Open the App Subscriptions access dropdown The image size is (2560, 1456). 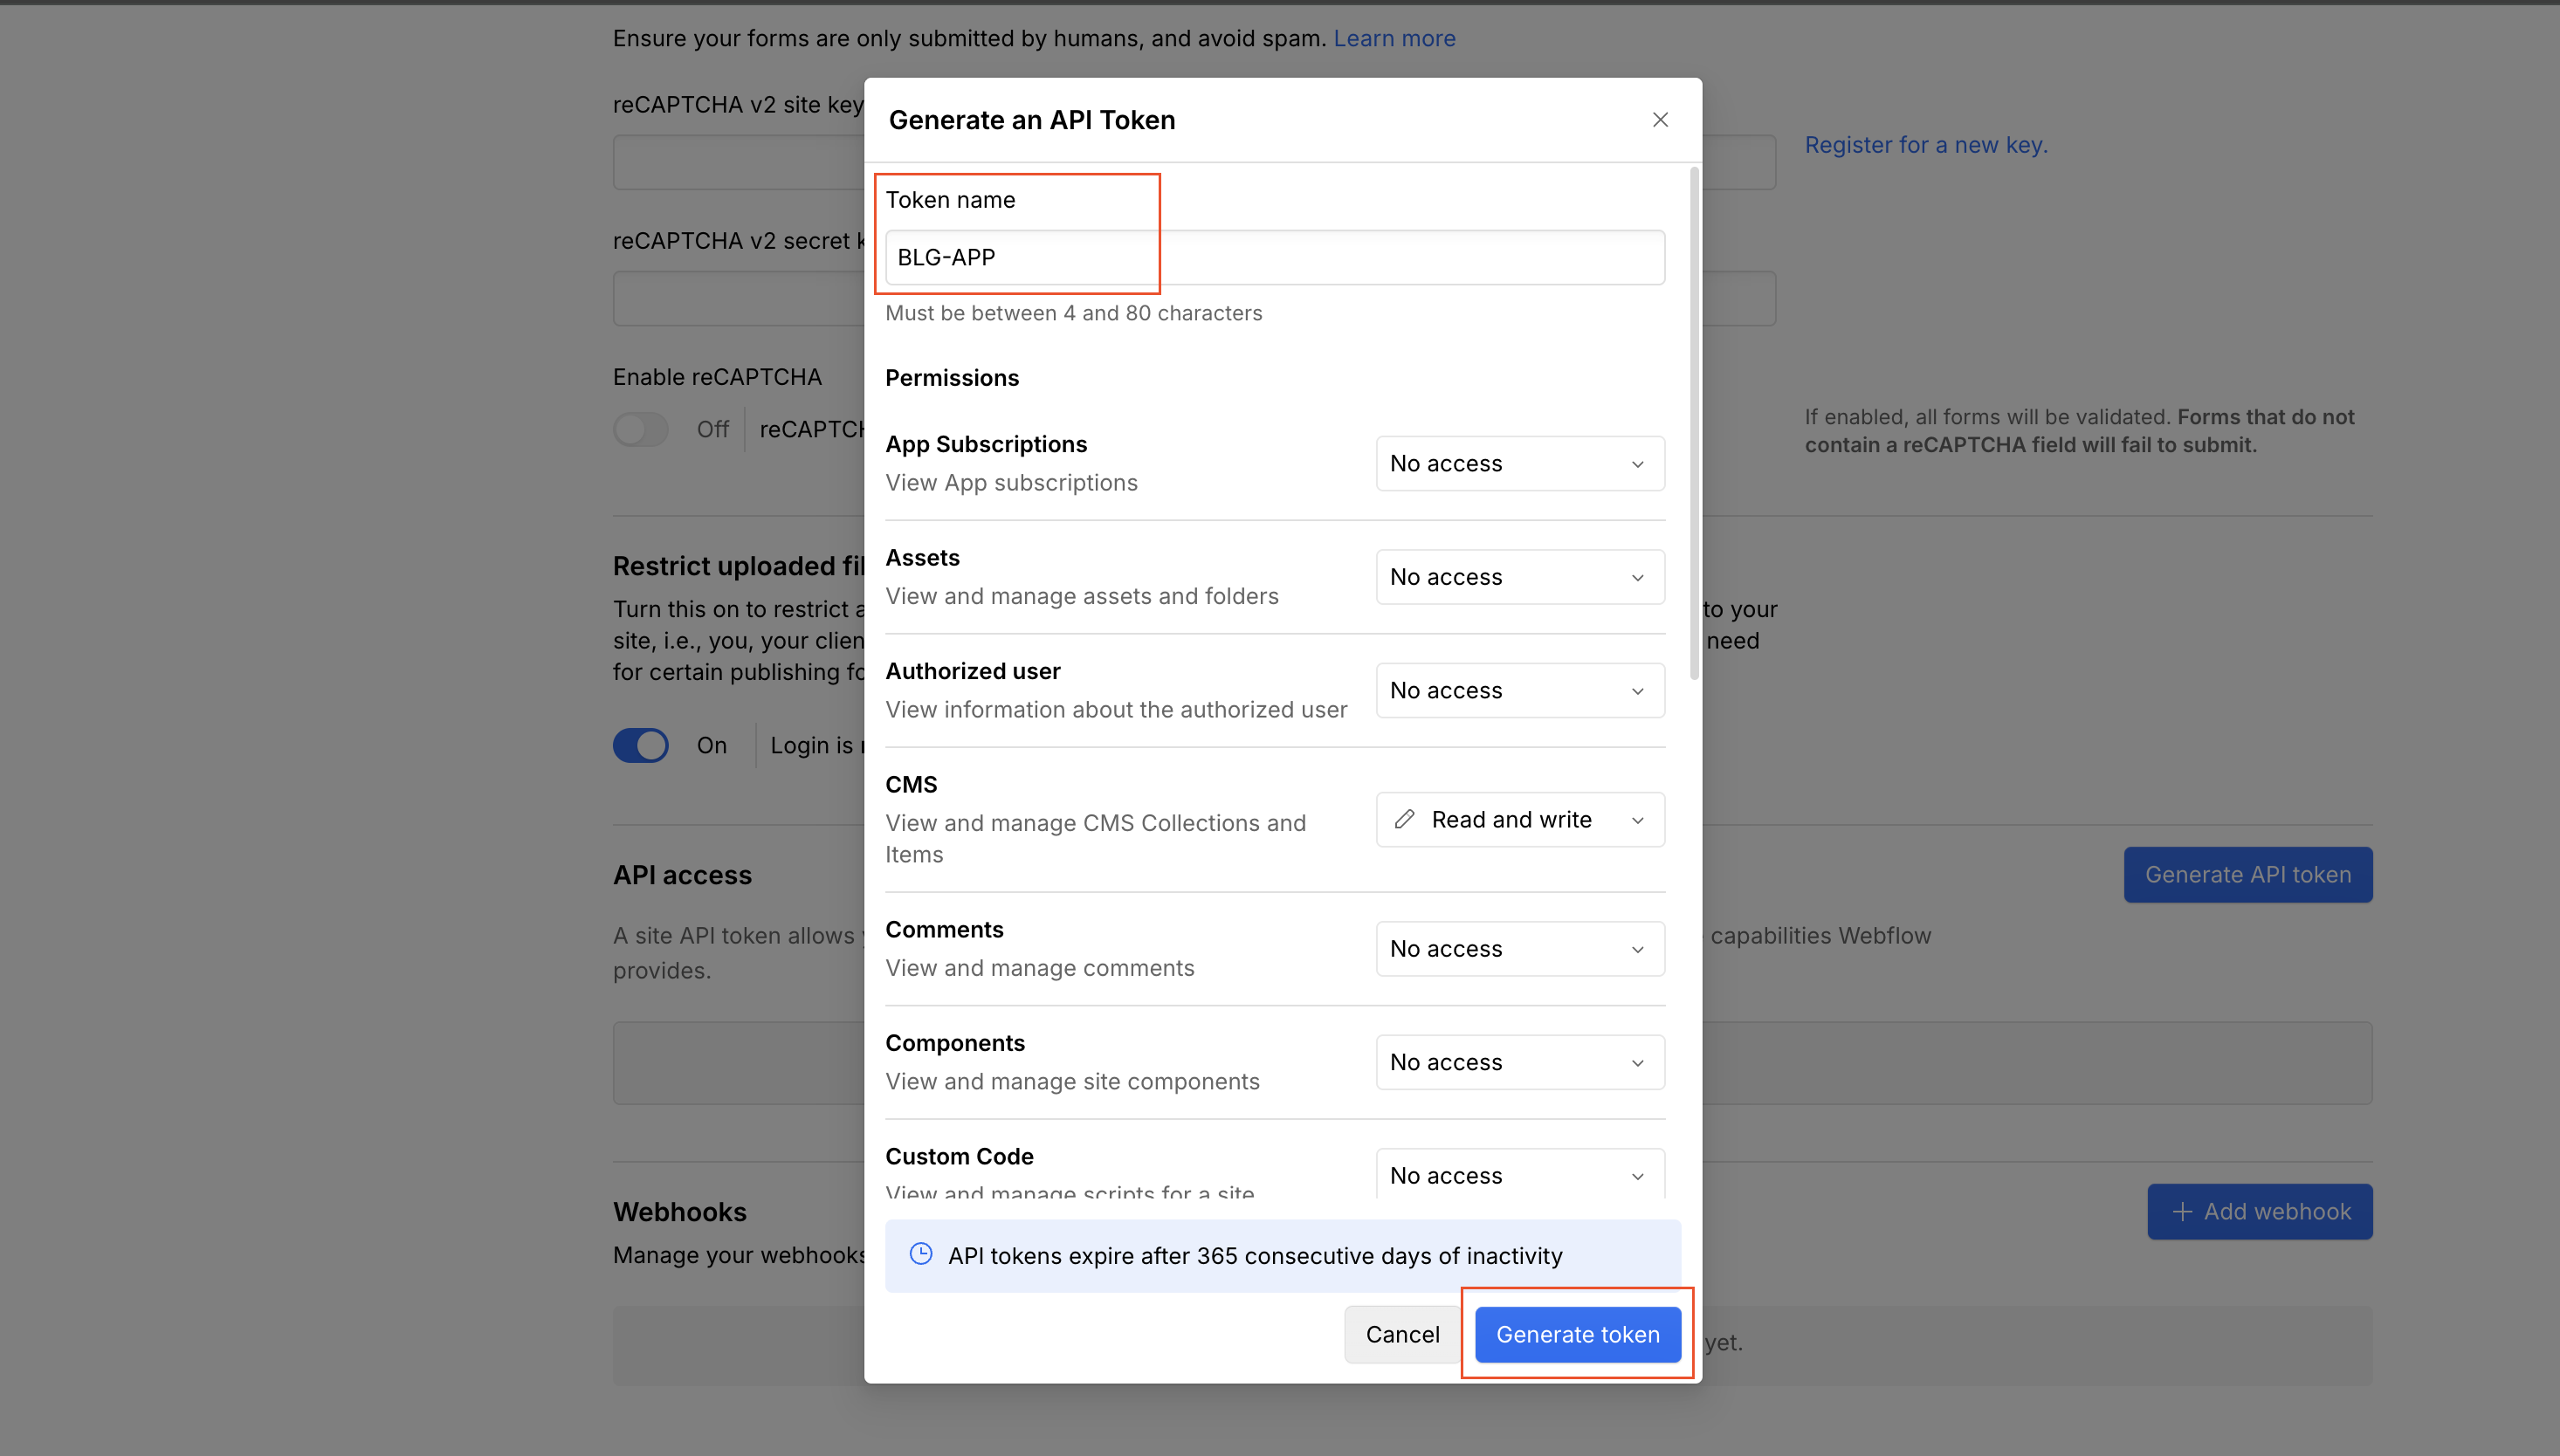tap(1519, 463)
